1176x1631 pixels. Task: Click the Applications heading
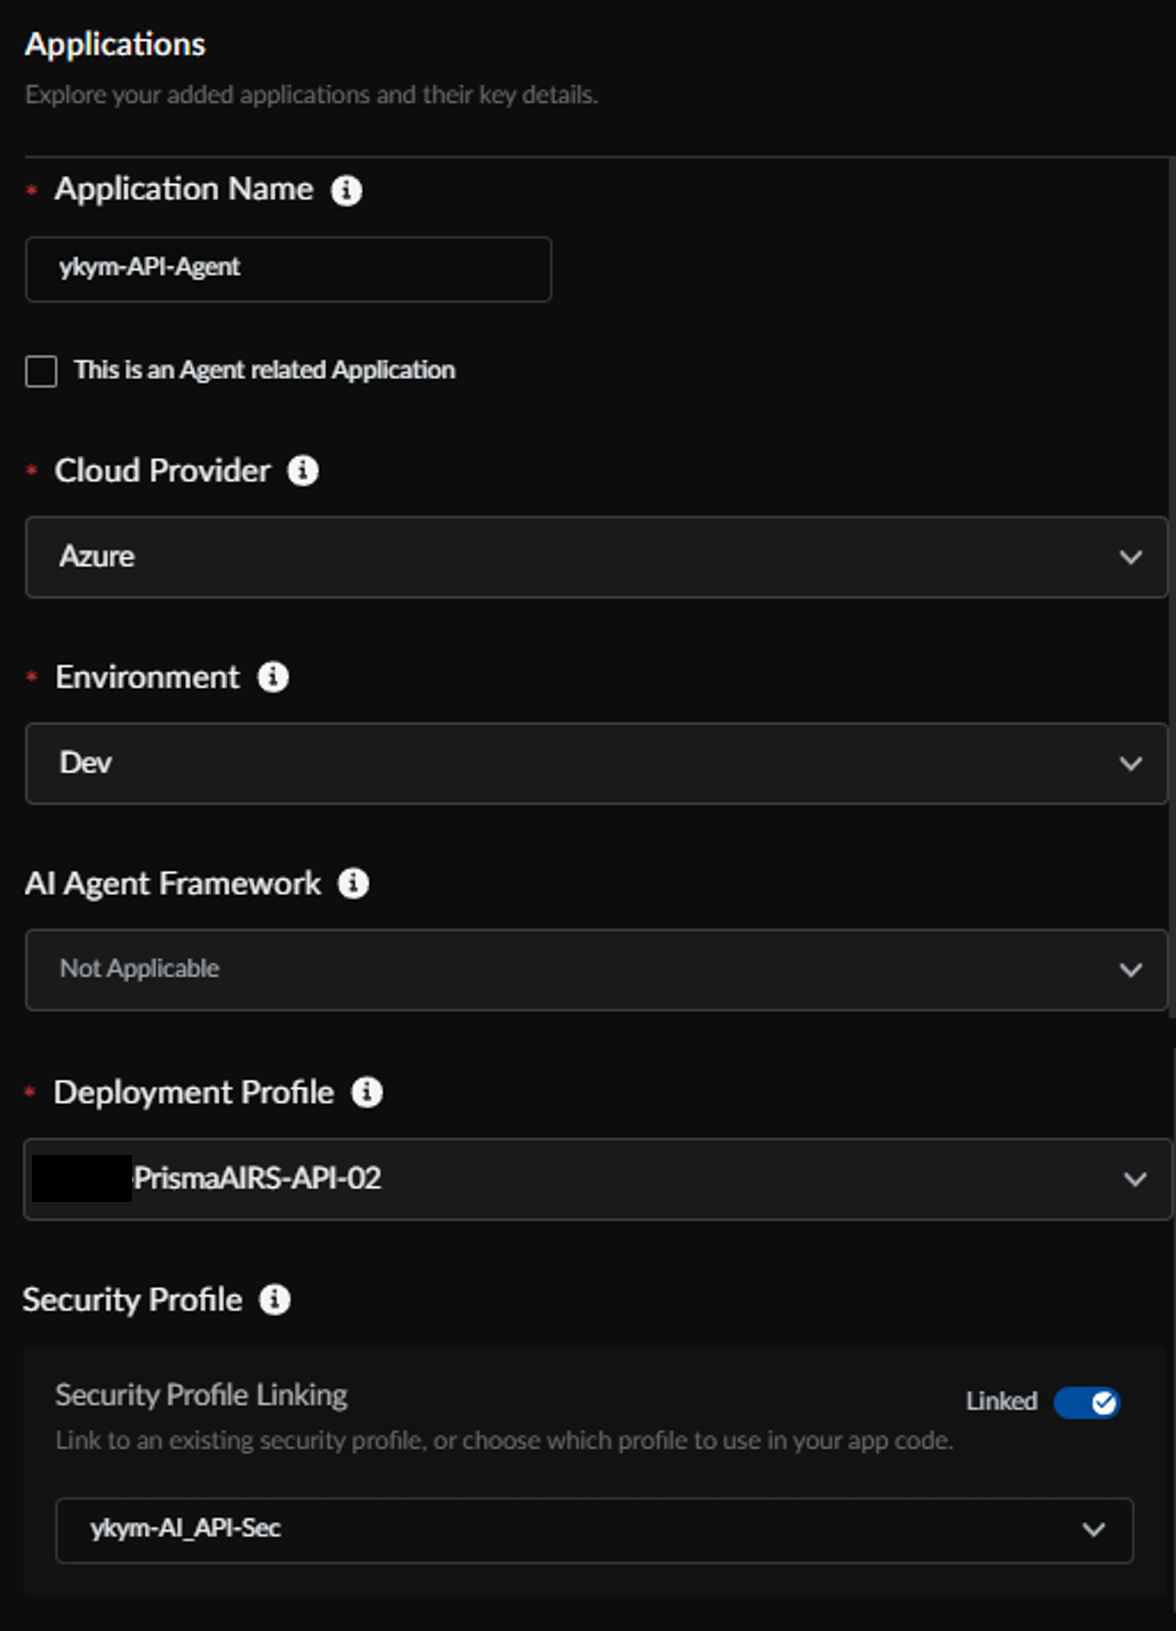pyautogui.click(x=115, y=44)
